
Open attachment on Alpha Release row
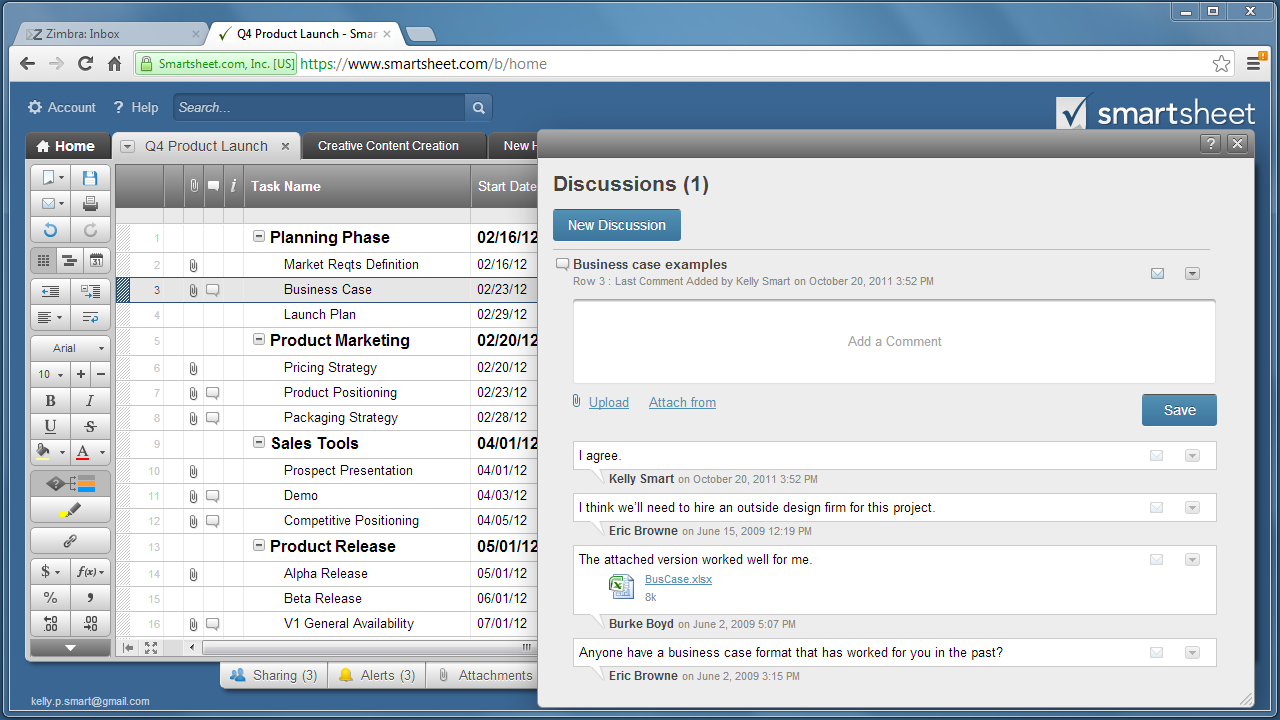tap(193, 574)
